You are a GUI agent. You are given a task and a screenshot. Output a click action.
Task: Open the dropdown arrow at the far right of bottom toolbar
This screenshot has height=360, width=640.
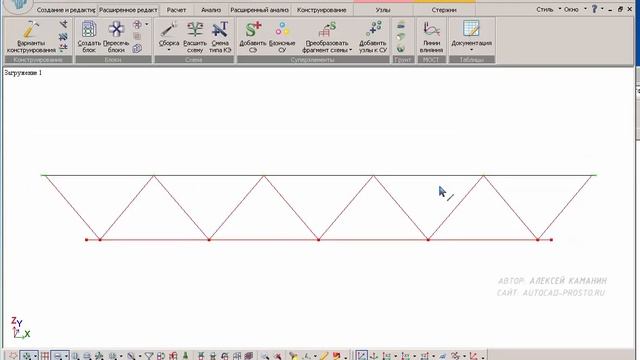pyautogui.click(x=482, y=357)
